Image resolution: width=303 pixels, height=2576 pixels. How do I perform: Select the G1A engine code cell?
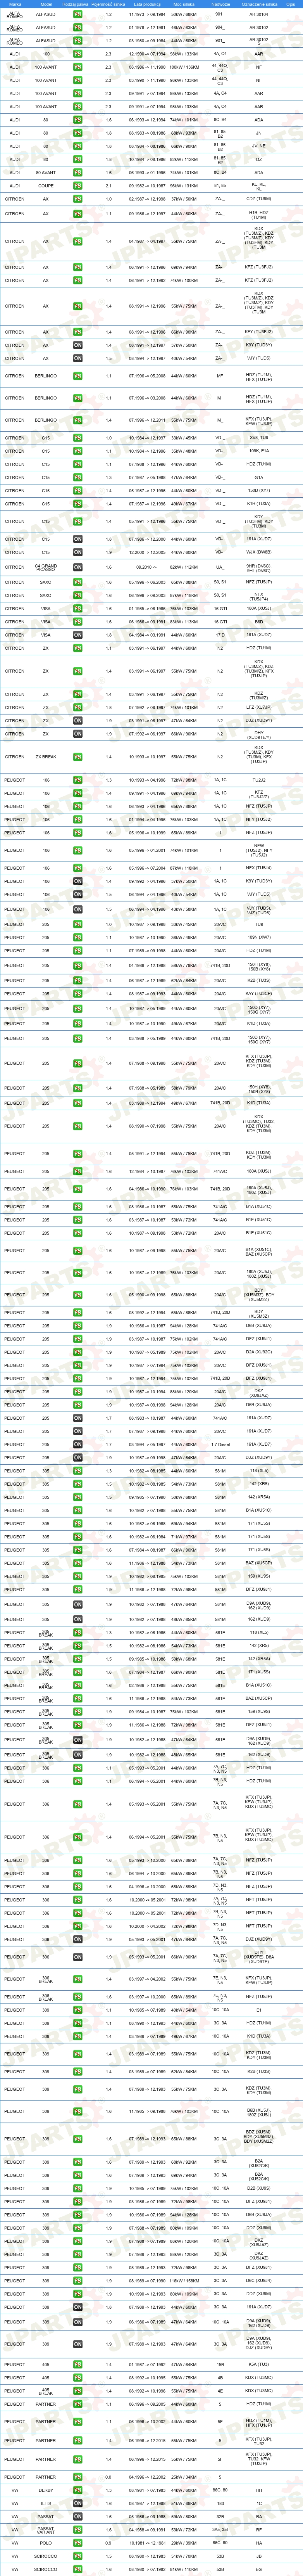259,477
